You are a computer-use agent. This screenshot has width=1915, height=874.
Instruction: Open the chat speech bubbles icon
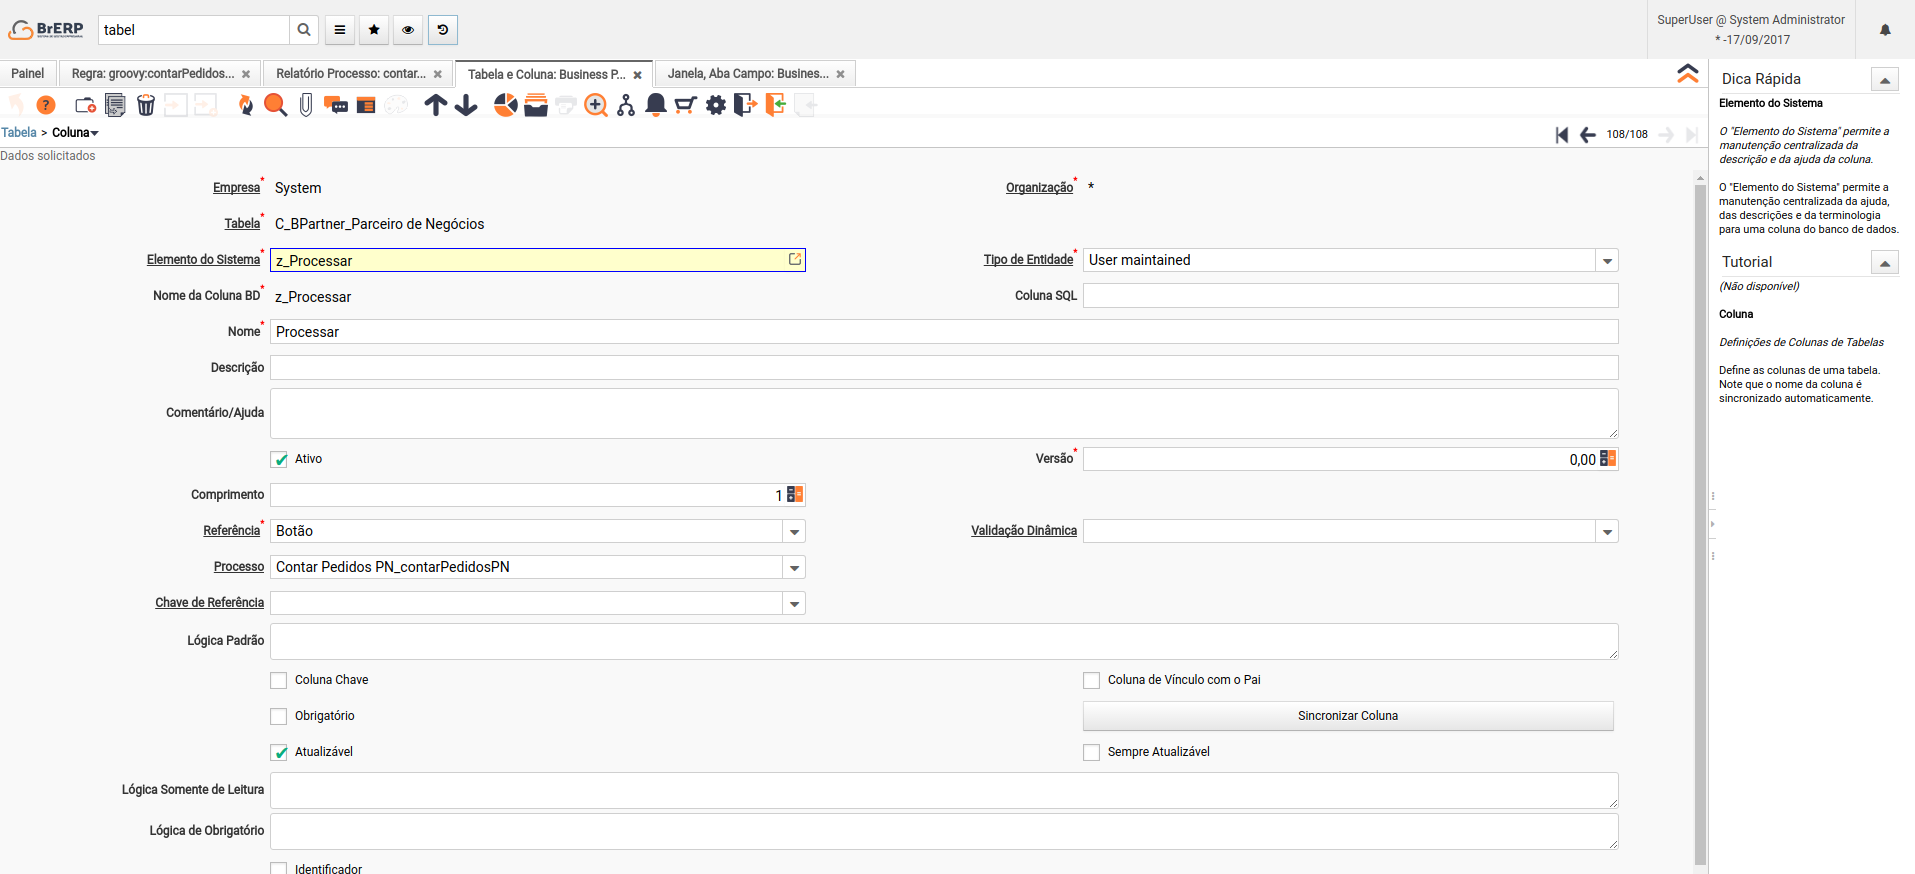click(x=336, y=105)
